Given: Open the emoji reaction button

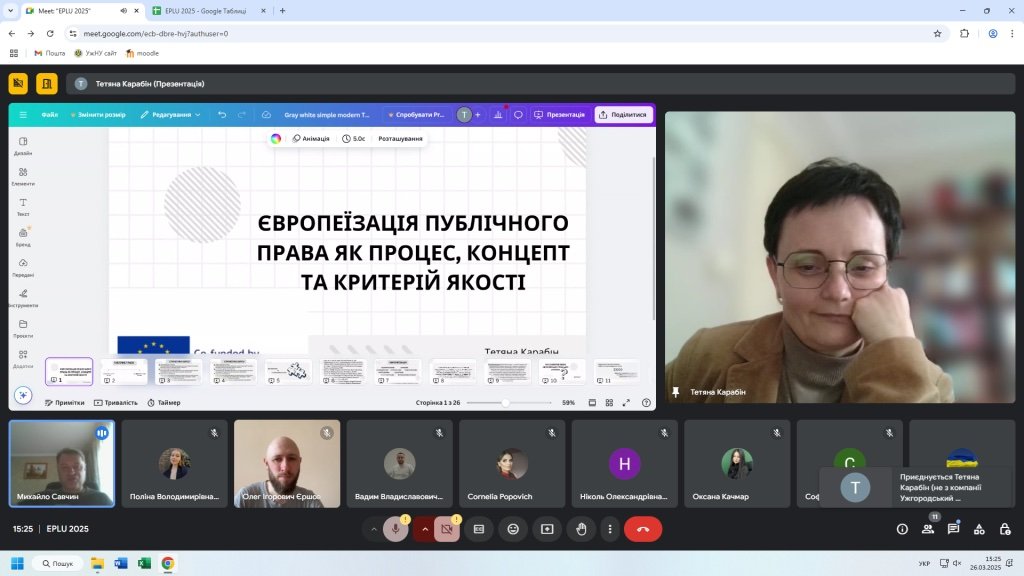Looking at the screenshot, I should [513, 529].
